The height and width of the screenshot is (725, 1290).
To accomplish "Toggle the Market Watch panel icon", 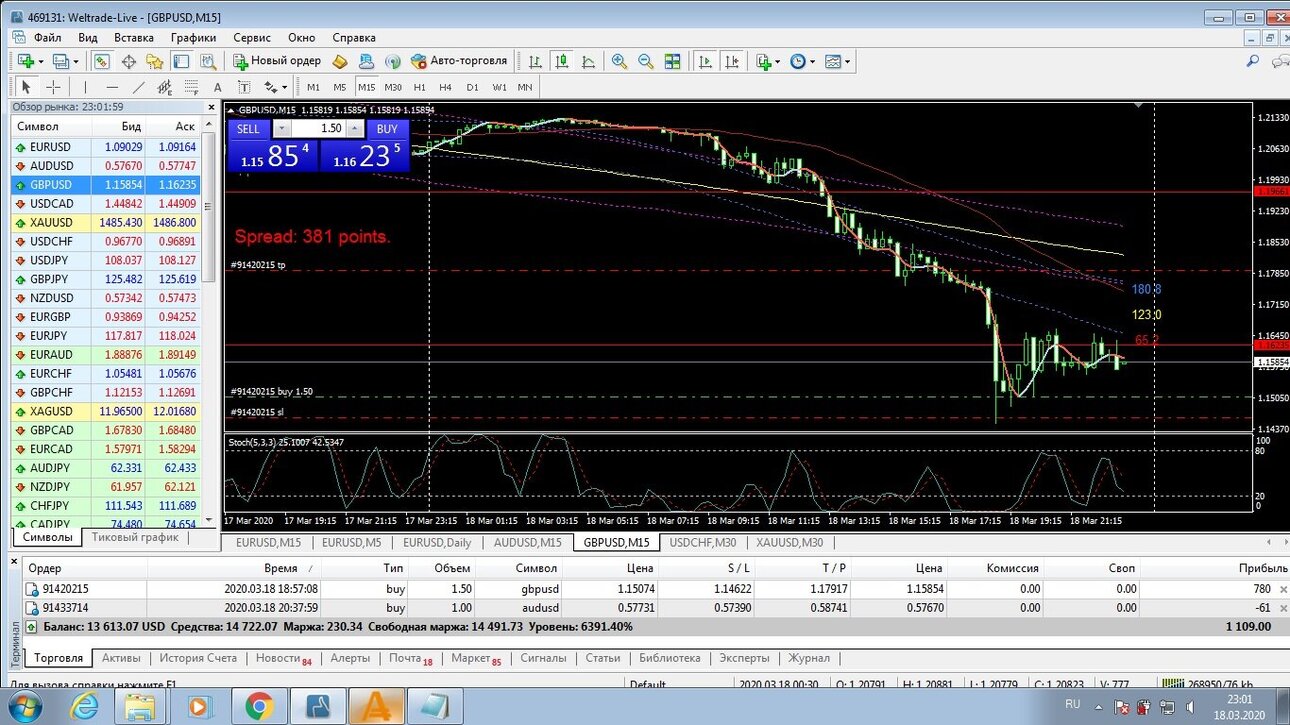I will pyautogui.click(x=102, y=61).
